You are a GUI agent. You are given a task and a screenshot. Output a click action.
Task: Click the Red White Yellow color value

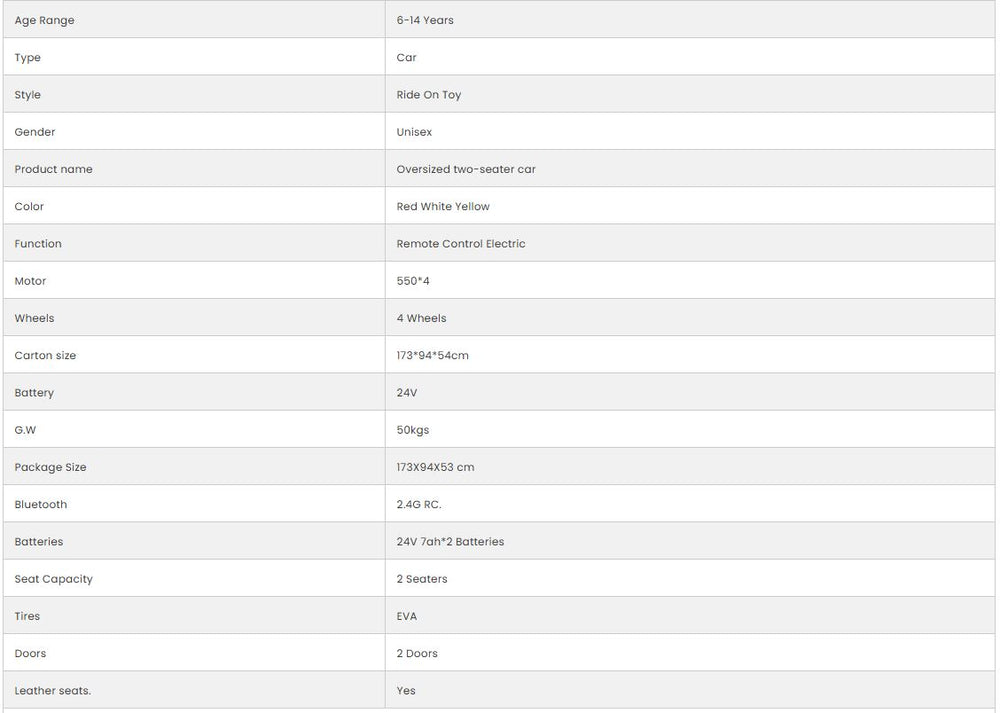click(443, 206)
